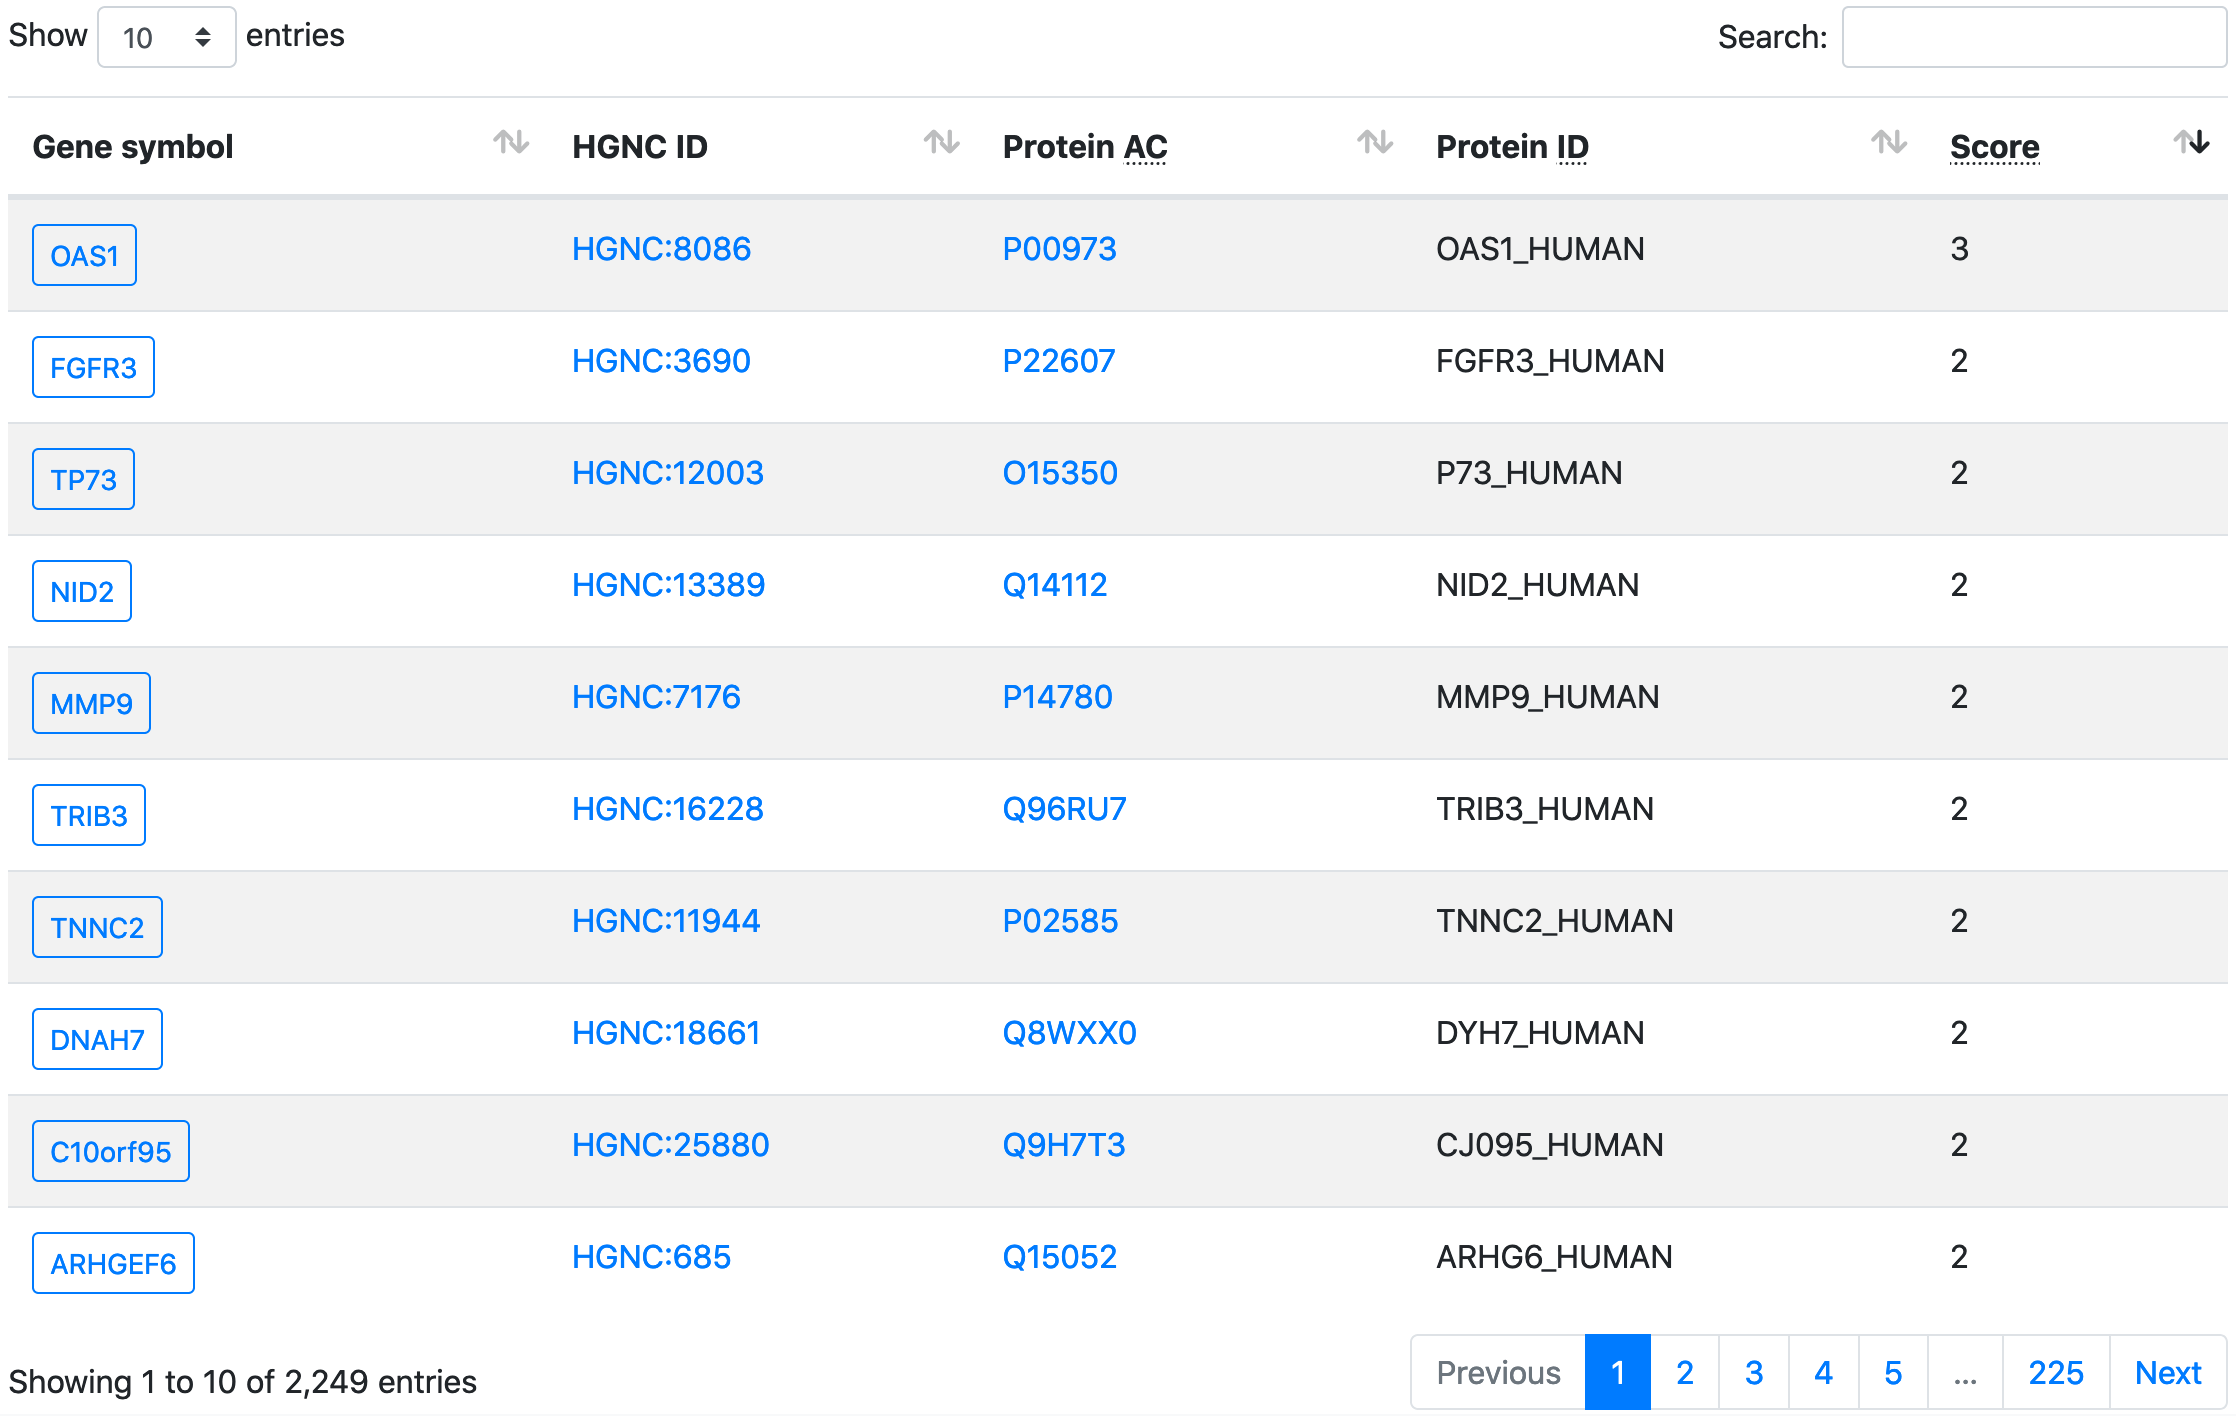
Task: Follow the HGNC:18661 link
Action: click(666, 1033)
